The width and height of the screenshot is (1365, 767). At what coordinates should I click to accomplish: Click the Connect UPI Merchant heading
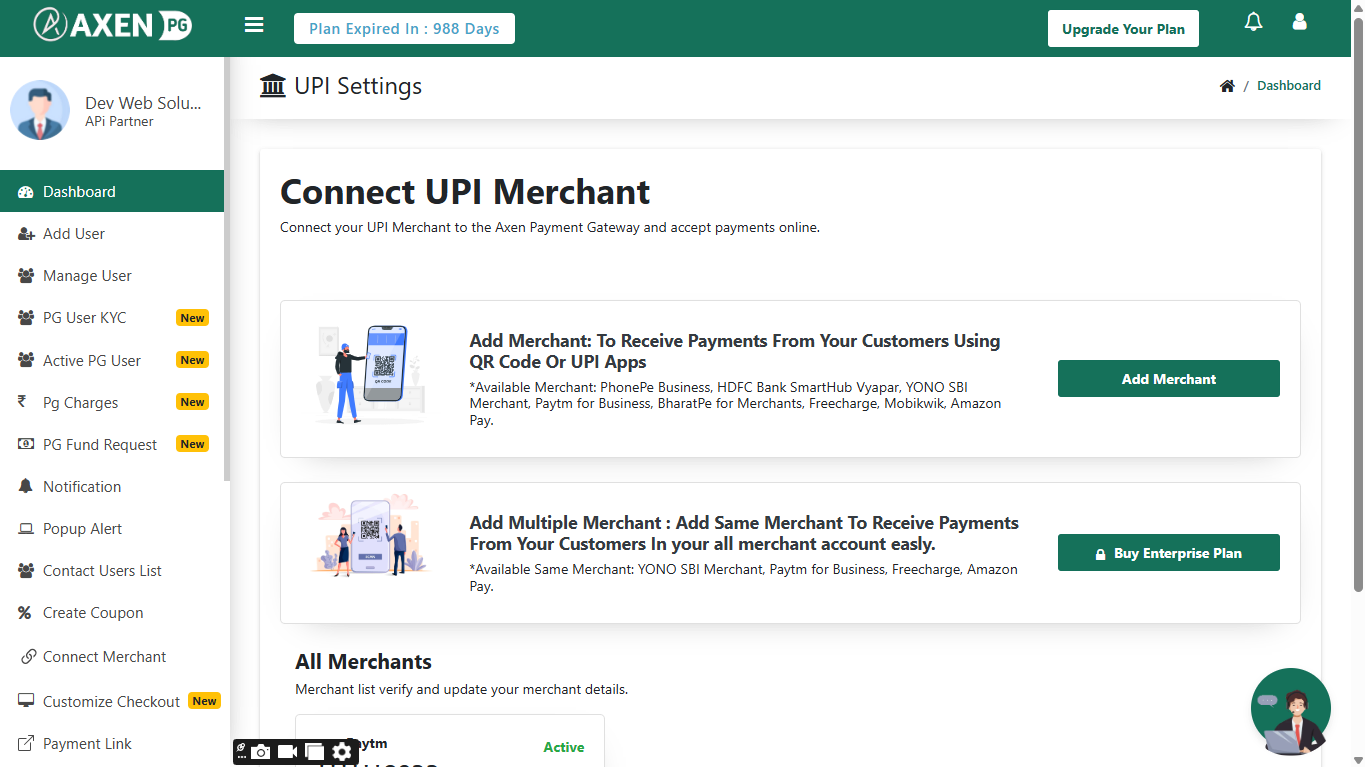465,192
